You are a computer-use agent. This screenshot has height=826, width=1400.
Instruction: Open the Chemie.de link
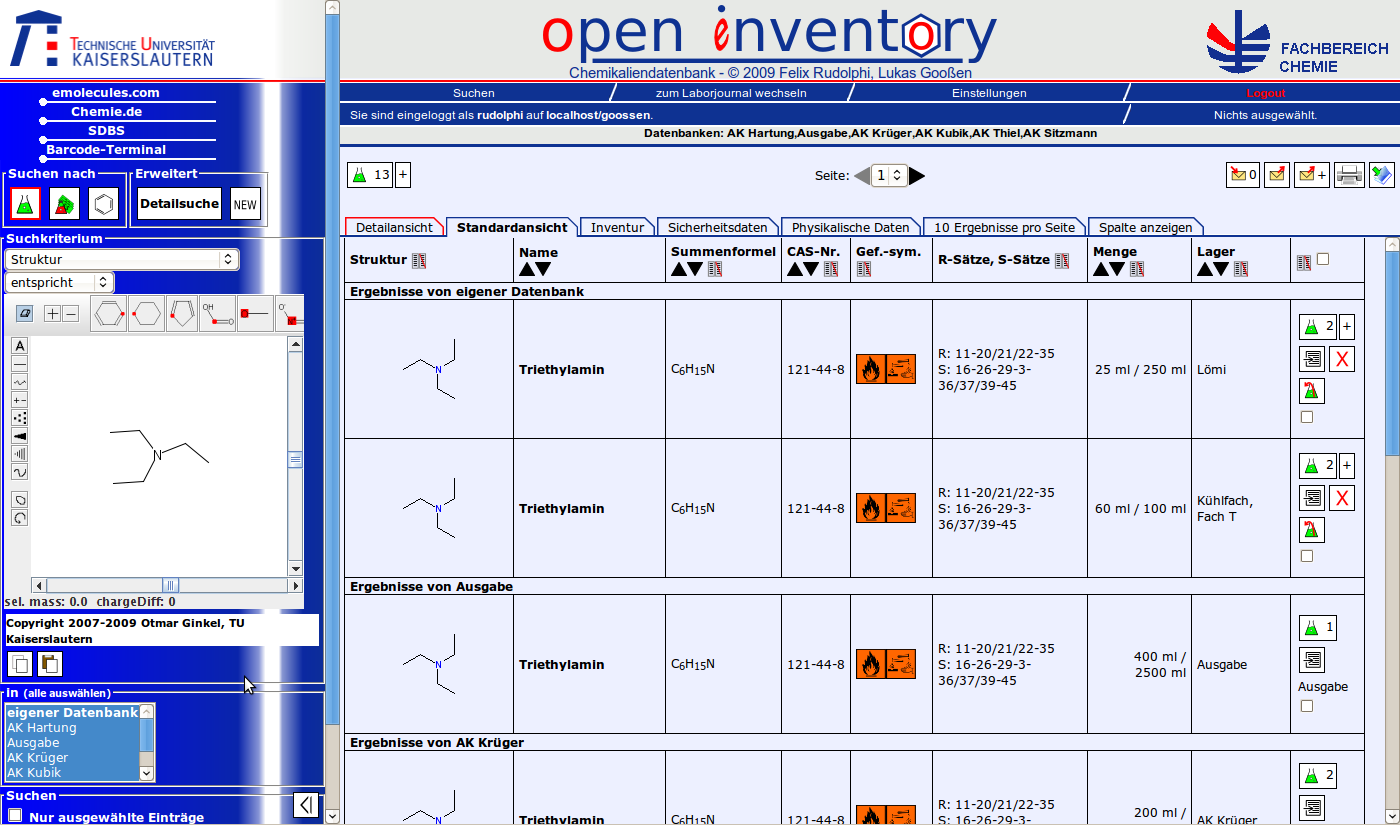pos(106,112)
